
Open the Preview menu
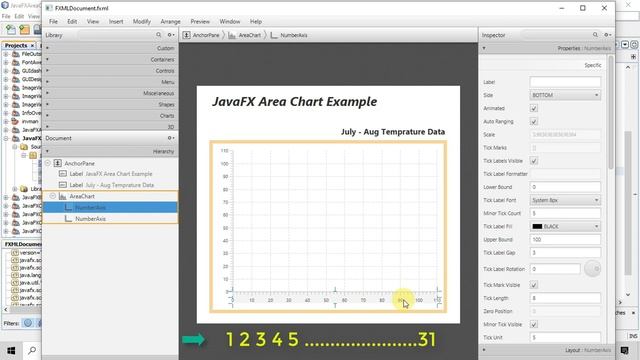(x=200, y=22)
